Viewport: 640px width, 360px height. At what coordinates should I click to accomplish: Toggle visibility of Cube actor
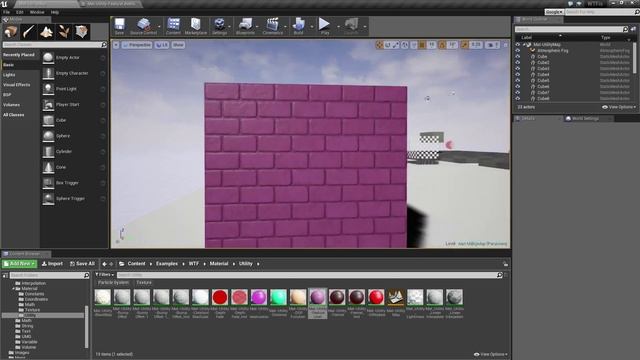pyautogui.click(x=518, y=57)
